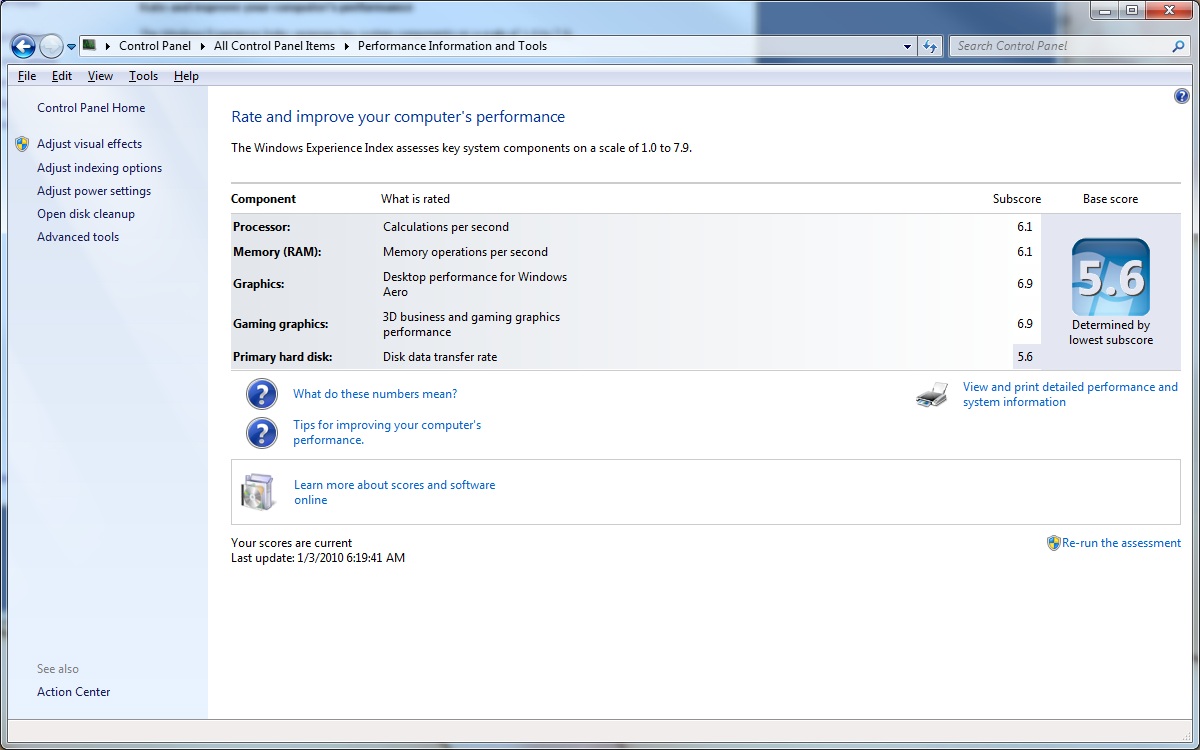Screen dimensions: 1200x750
Task: Select the Primary hard disk row label
Action: pyautogui.click(x=283, y=357)
